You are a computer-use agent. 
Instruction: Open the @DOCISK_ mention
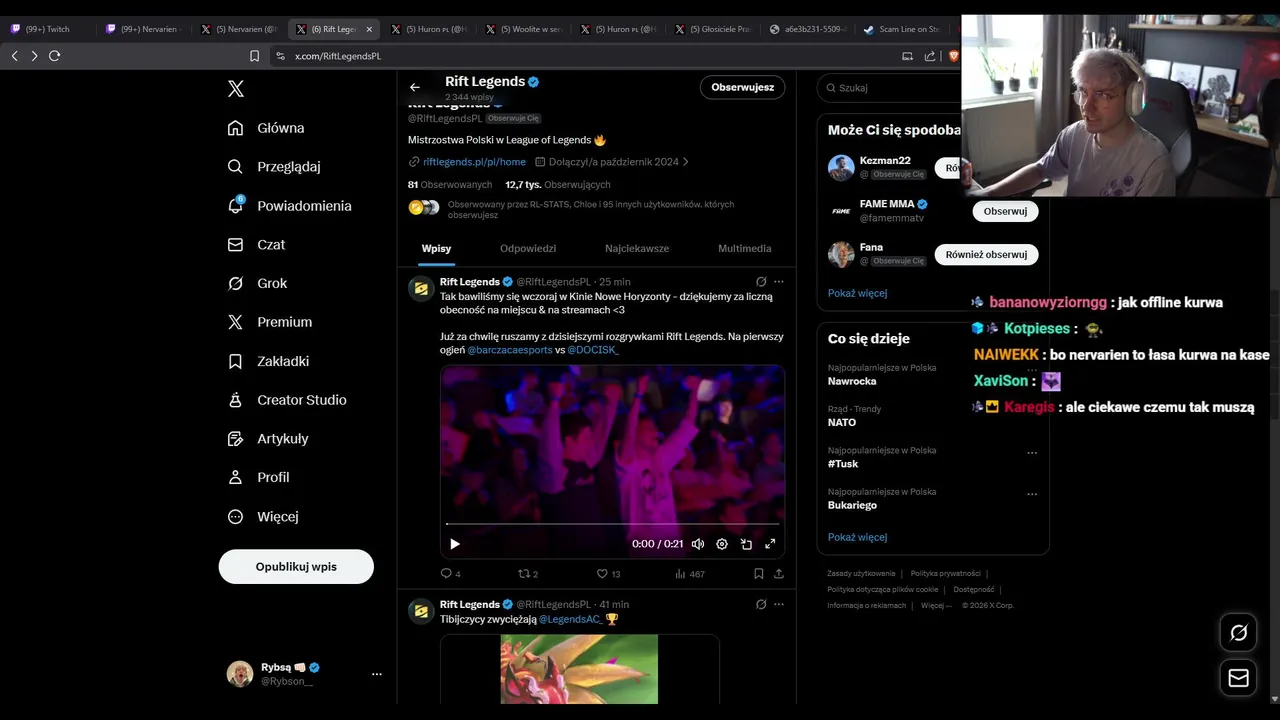point(593,350)
